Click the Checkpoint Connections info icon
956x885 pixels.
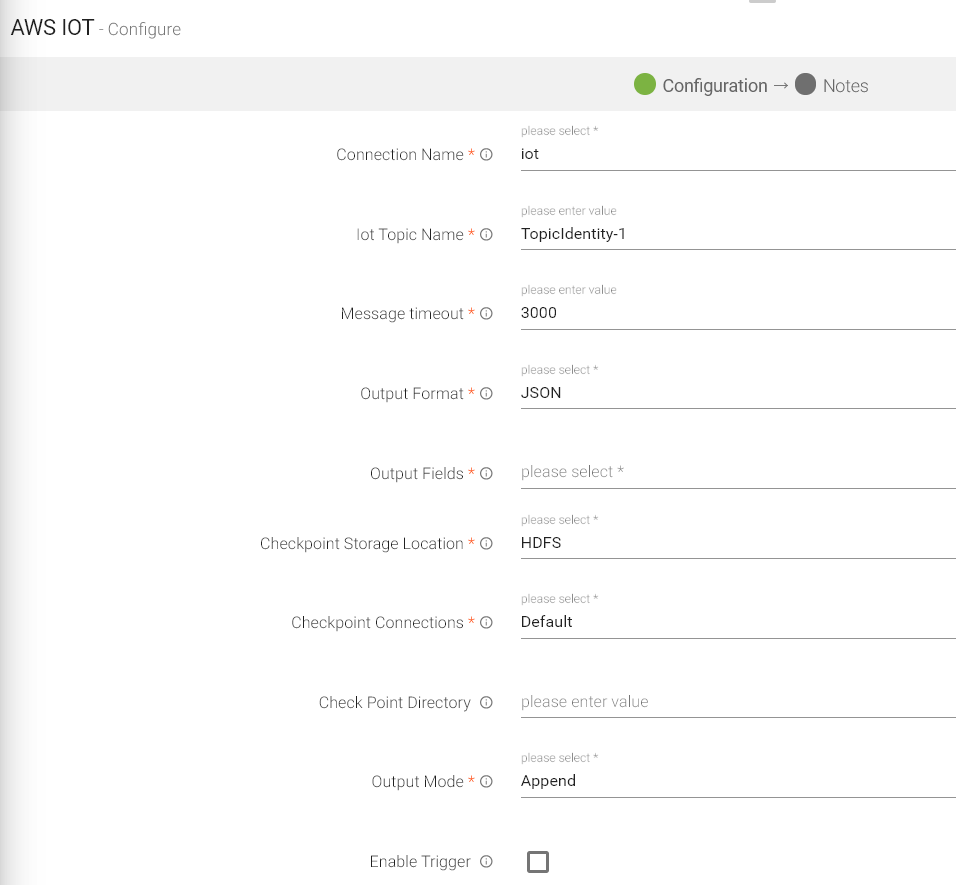coord(486,623)
